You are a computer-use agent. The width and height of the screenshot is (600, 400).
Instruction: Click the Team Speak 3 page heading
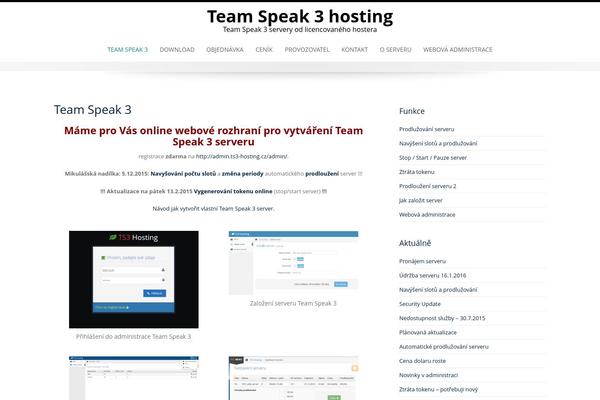(x=93, y=110)
